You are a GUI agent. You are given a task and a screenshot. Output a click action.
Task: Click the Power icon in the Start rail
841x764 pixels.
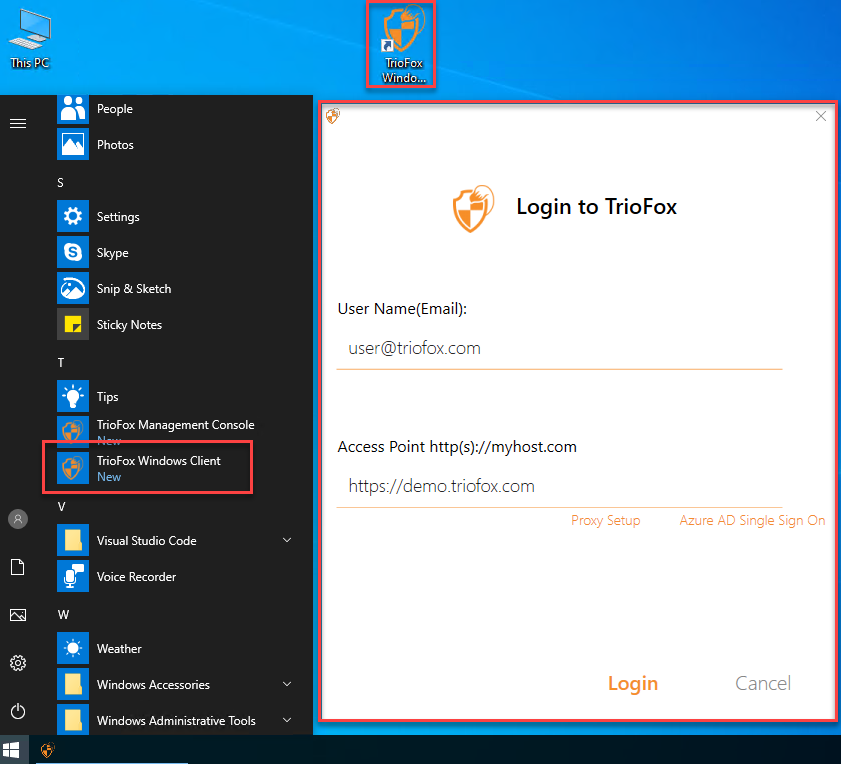click(18, 711)
